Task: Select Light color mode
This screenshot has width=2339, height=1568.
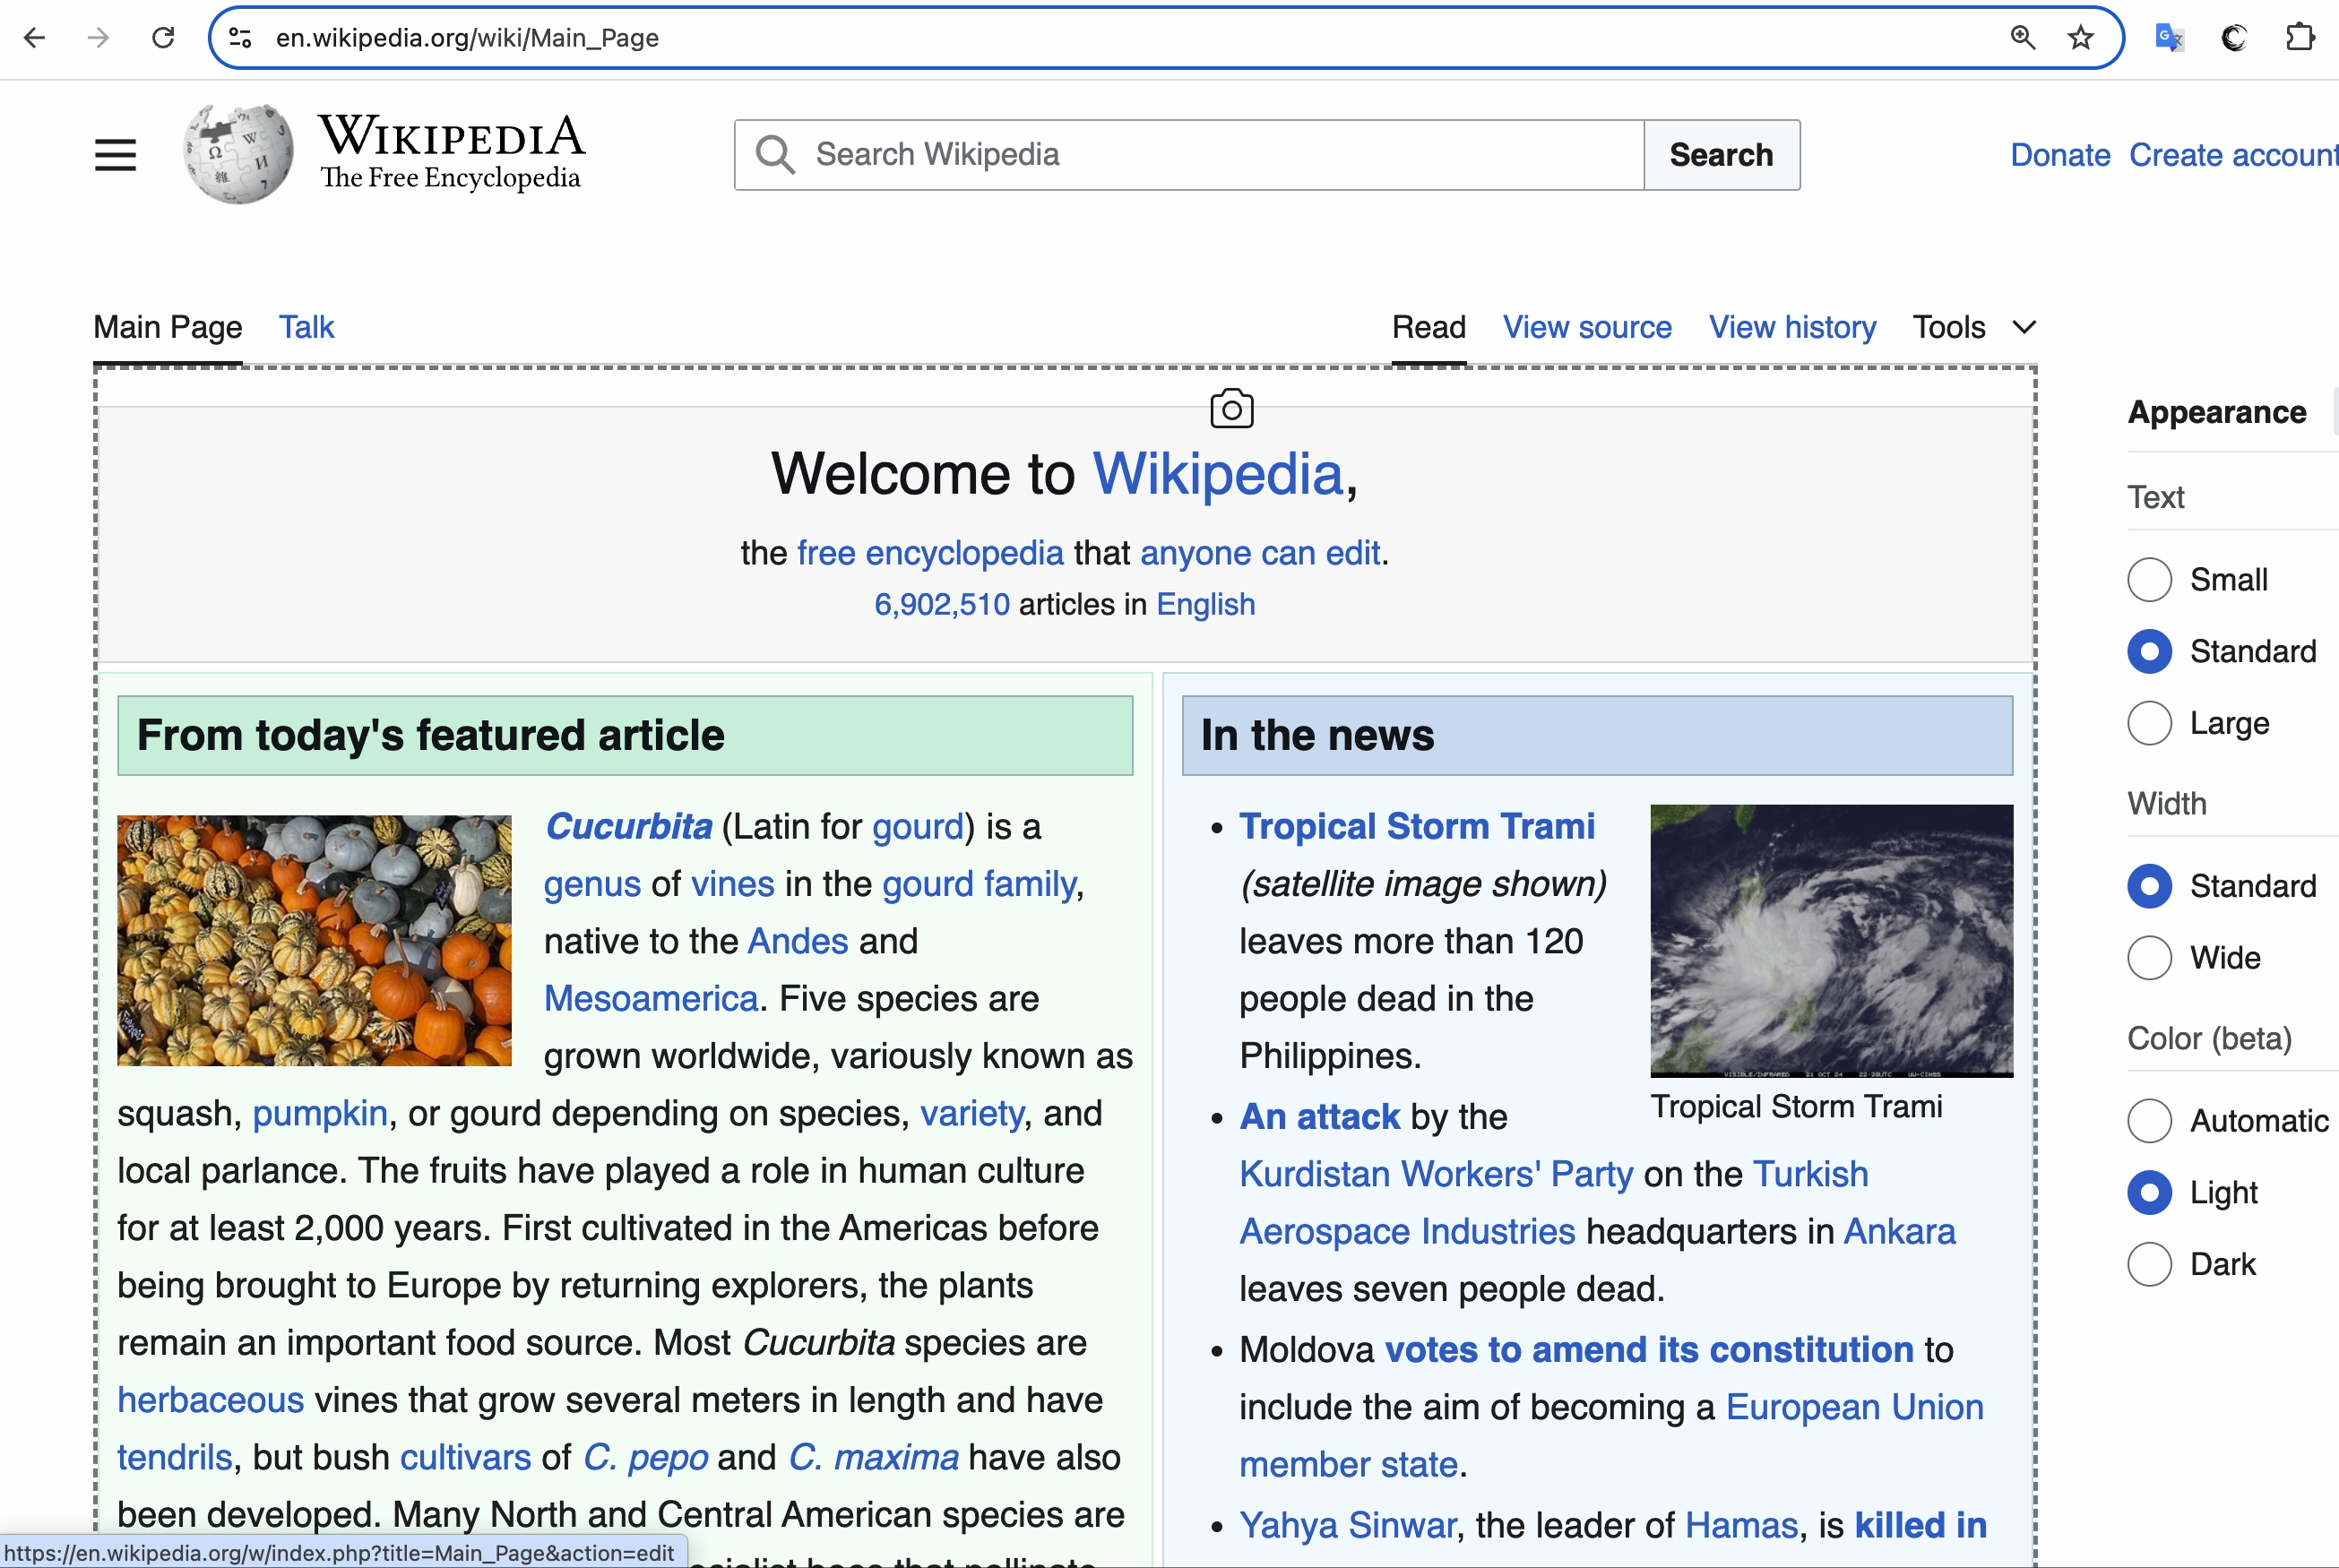Action: coord(2149,1193)
